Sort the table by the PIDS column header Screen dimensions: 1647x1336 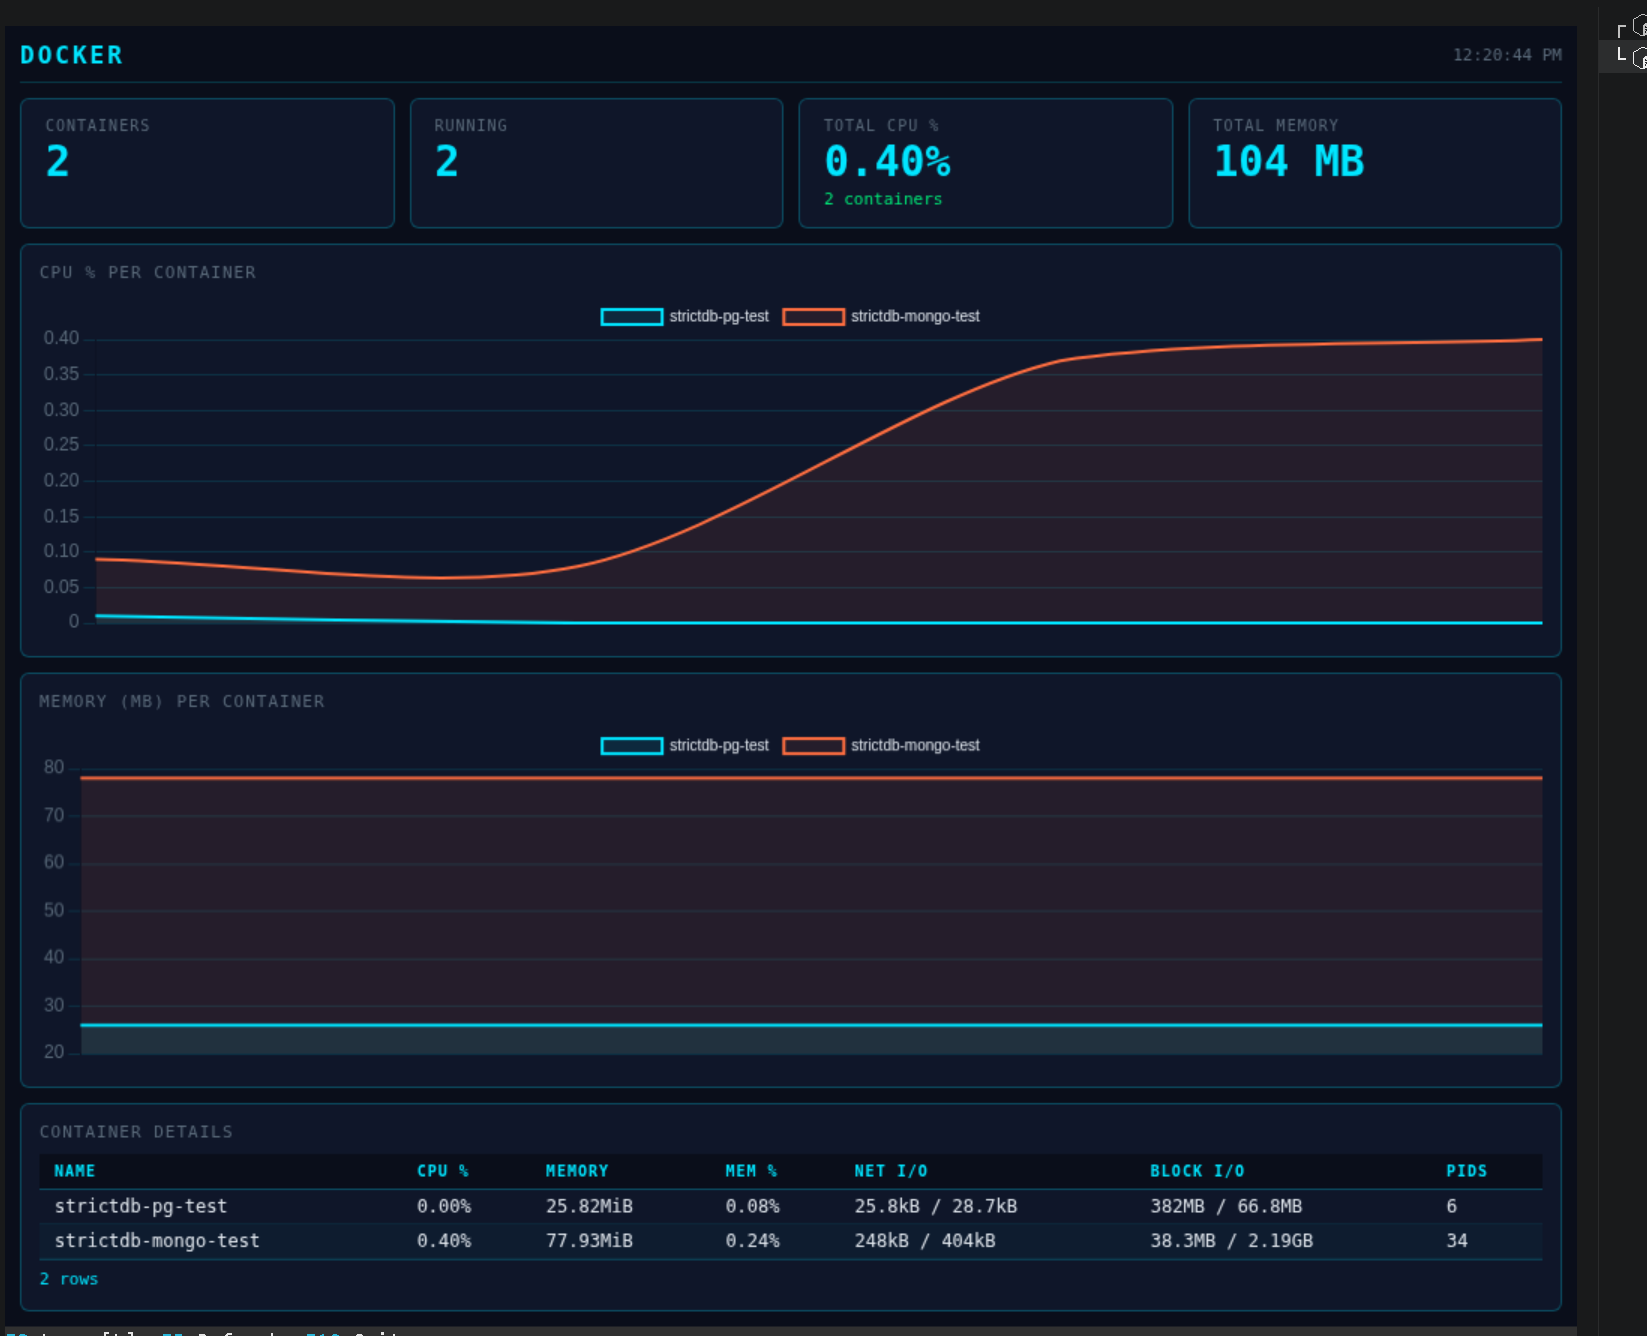[x=1466, y=1170]
